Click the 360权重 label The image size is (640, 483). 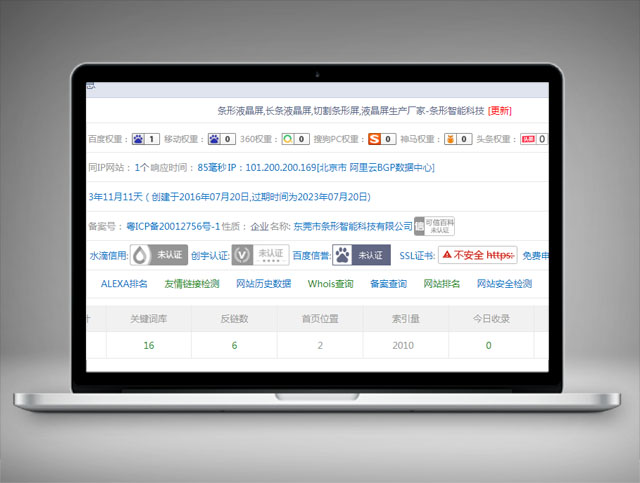pyautogui.click(x=259, y=139)
